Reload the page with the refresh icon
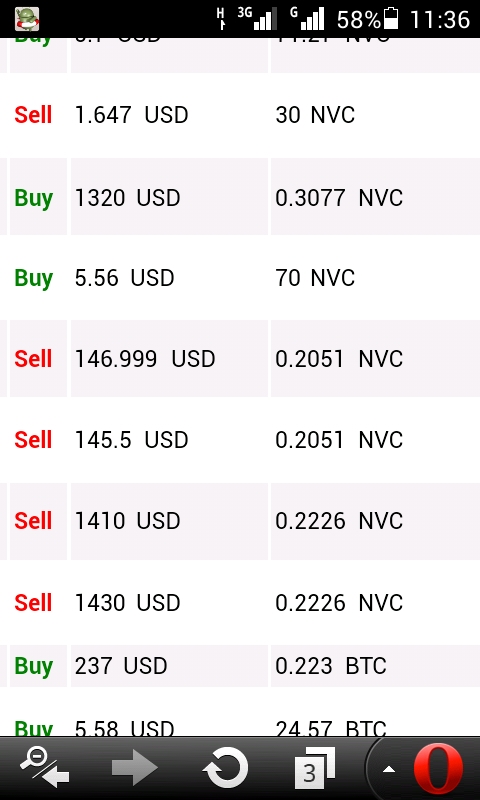Screen dimensions: 480x800 tap(225, 767)
